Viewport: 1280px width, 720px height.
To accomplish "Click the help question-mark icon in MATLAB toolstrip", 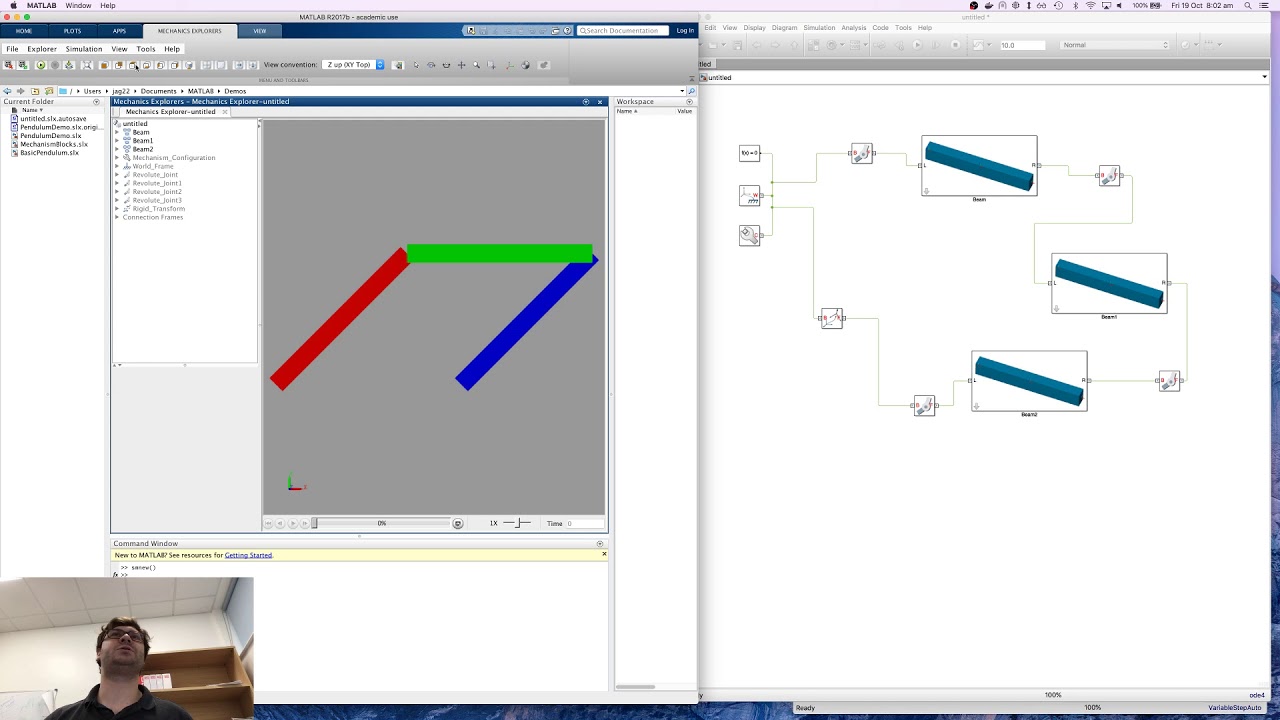I will coord(568,30).
